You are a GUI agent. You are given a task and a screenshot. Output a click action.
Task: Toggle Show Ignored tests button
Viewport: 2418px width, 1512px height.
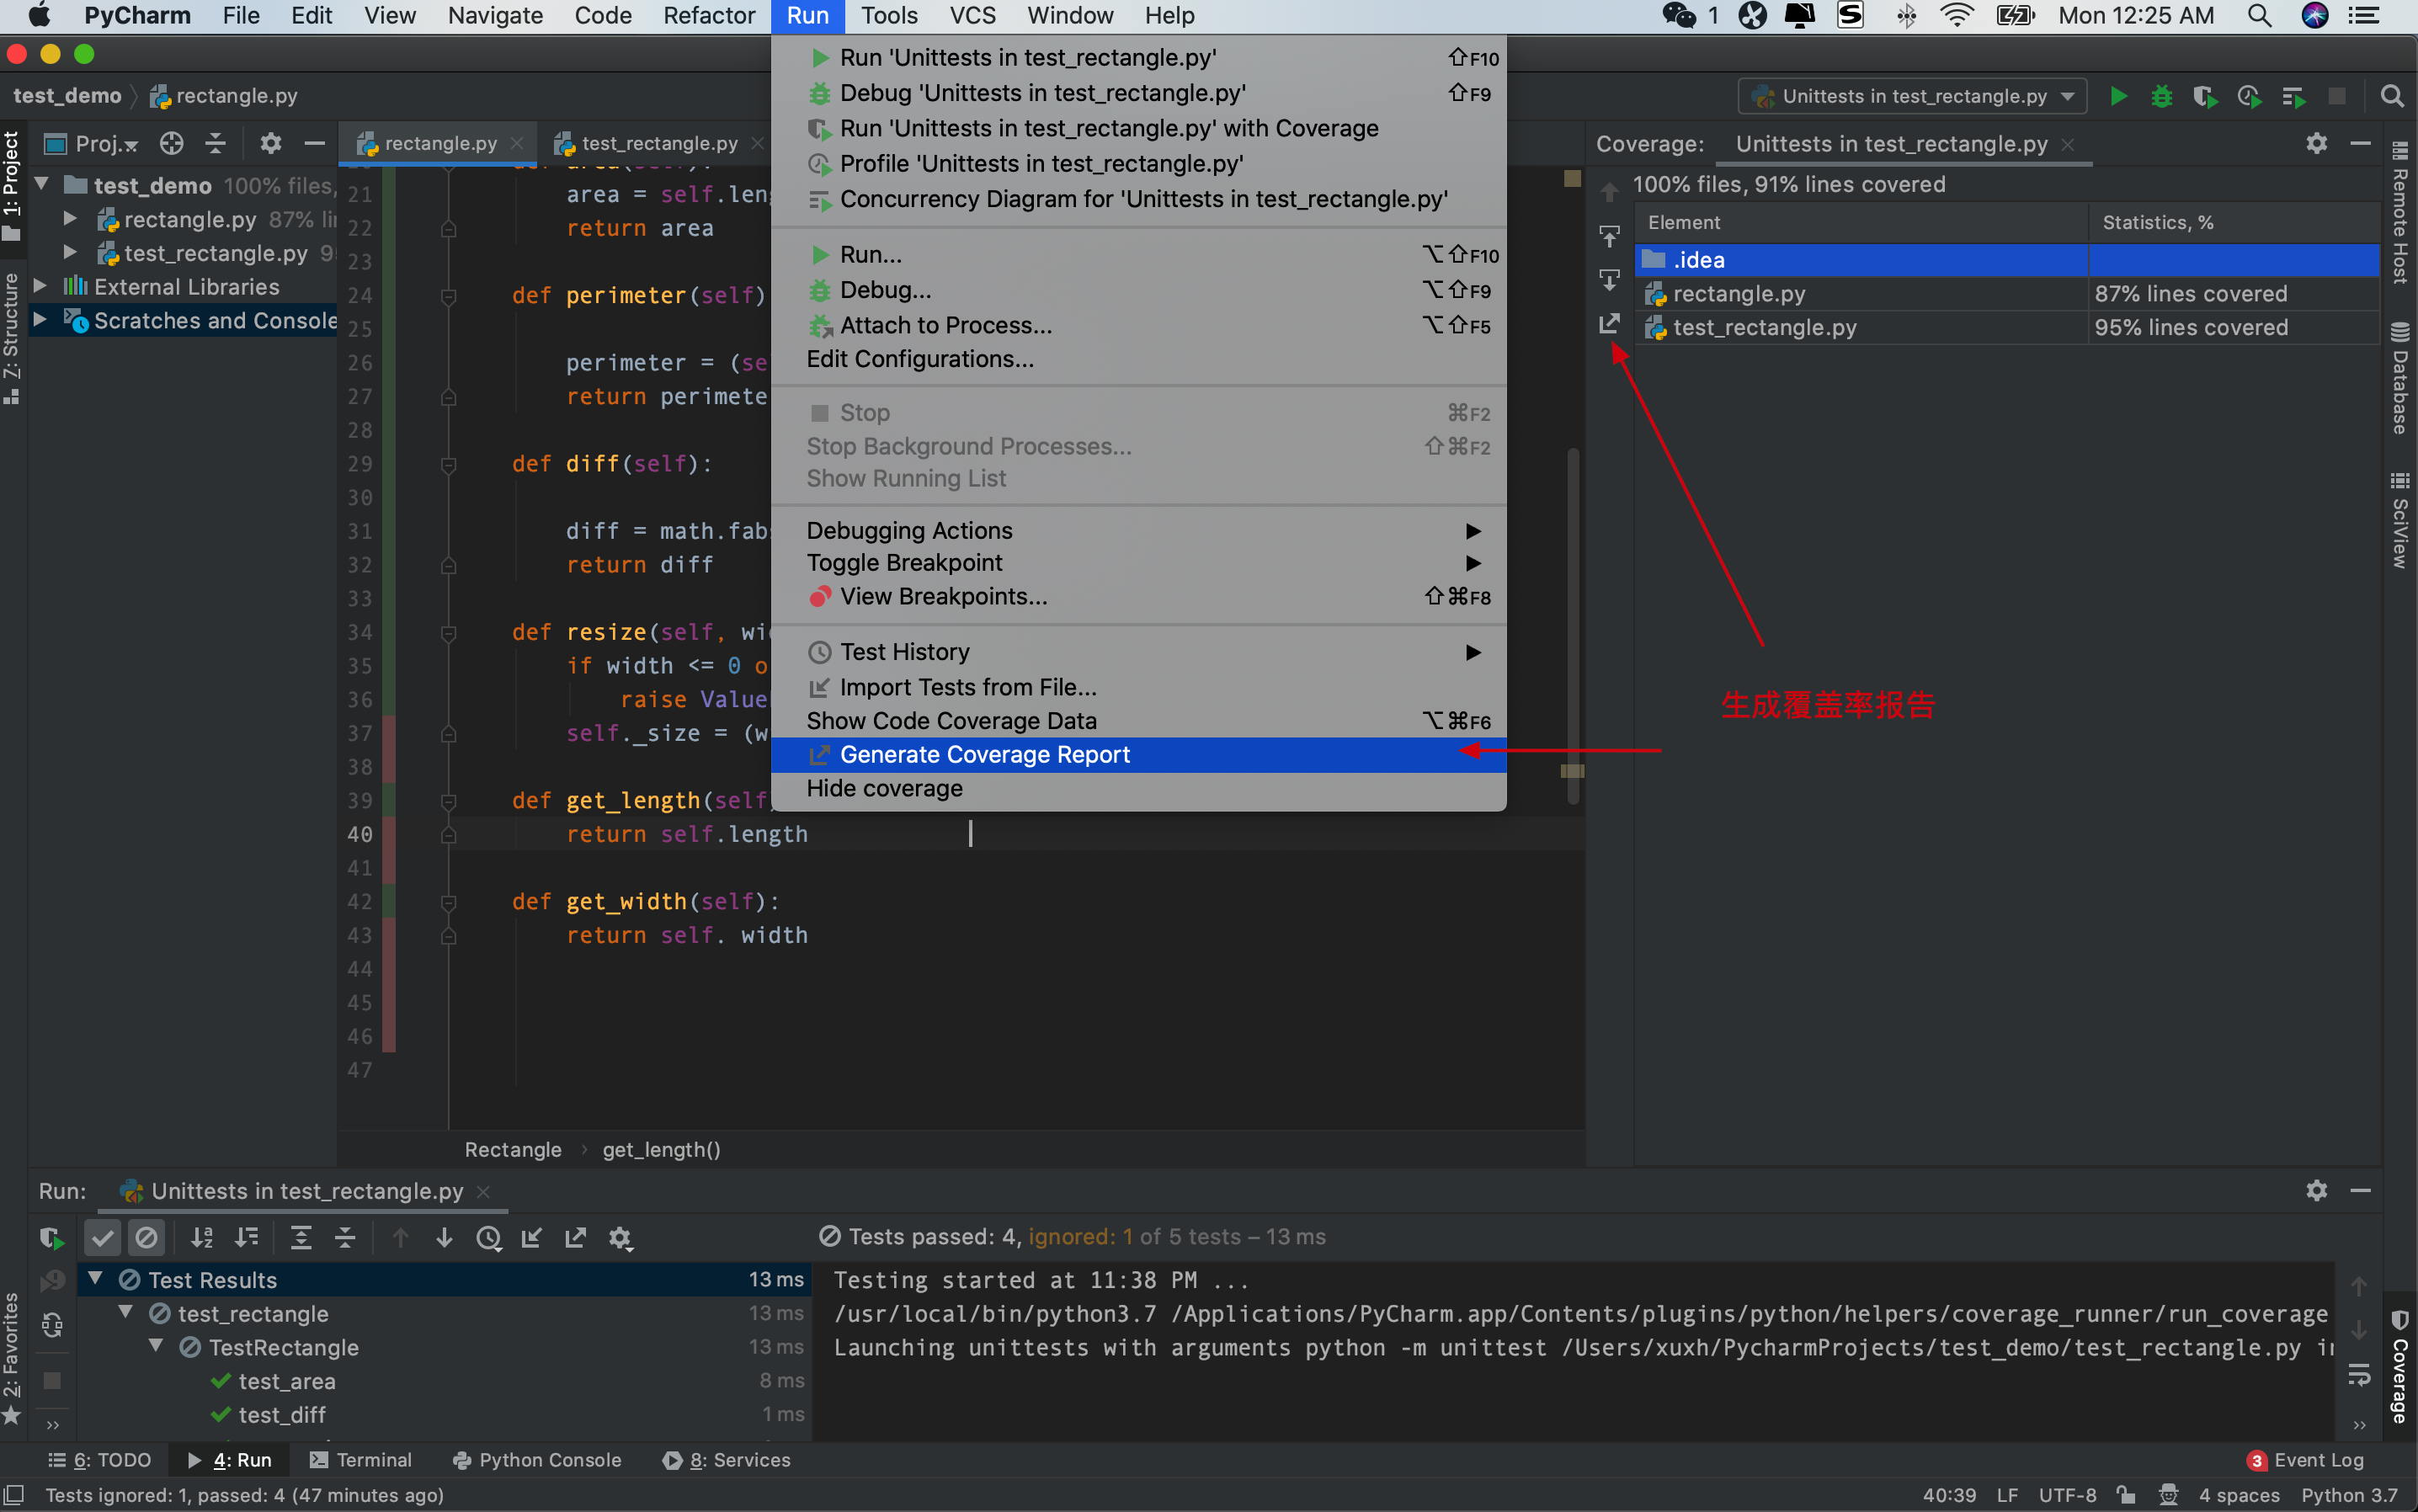(x=146, y=1238)
